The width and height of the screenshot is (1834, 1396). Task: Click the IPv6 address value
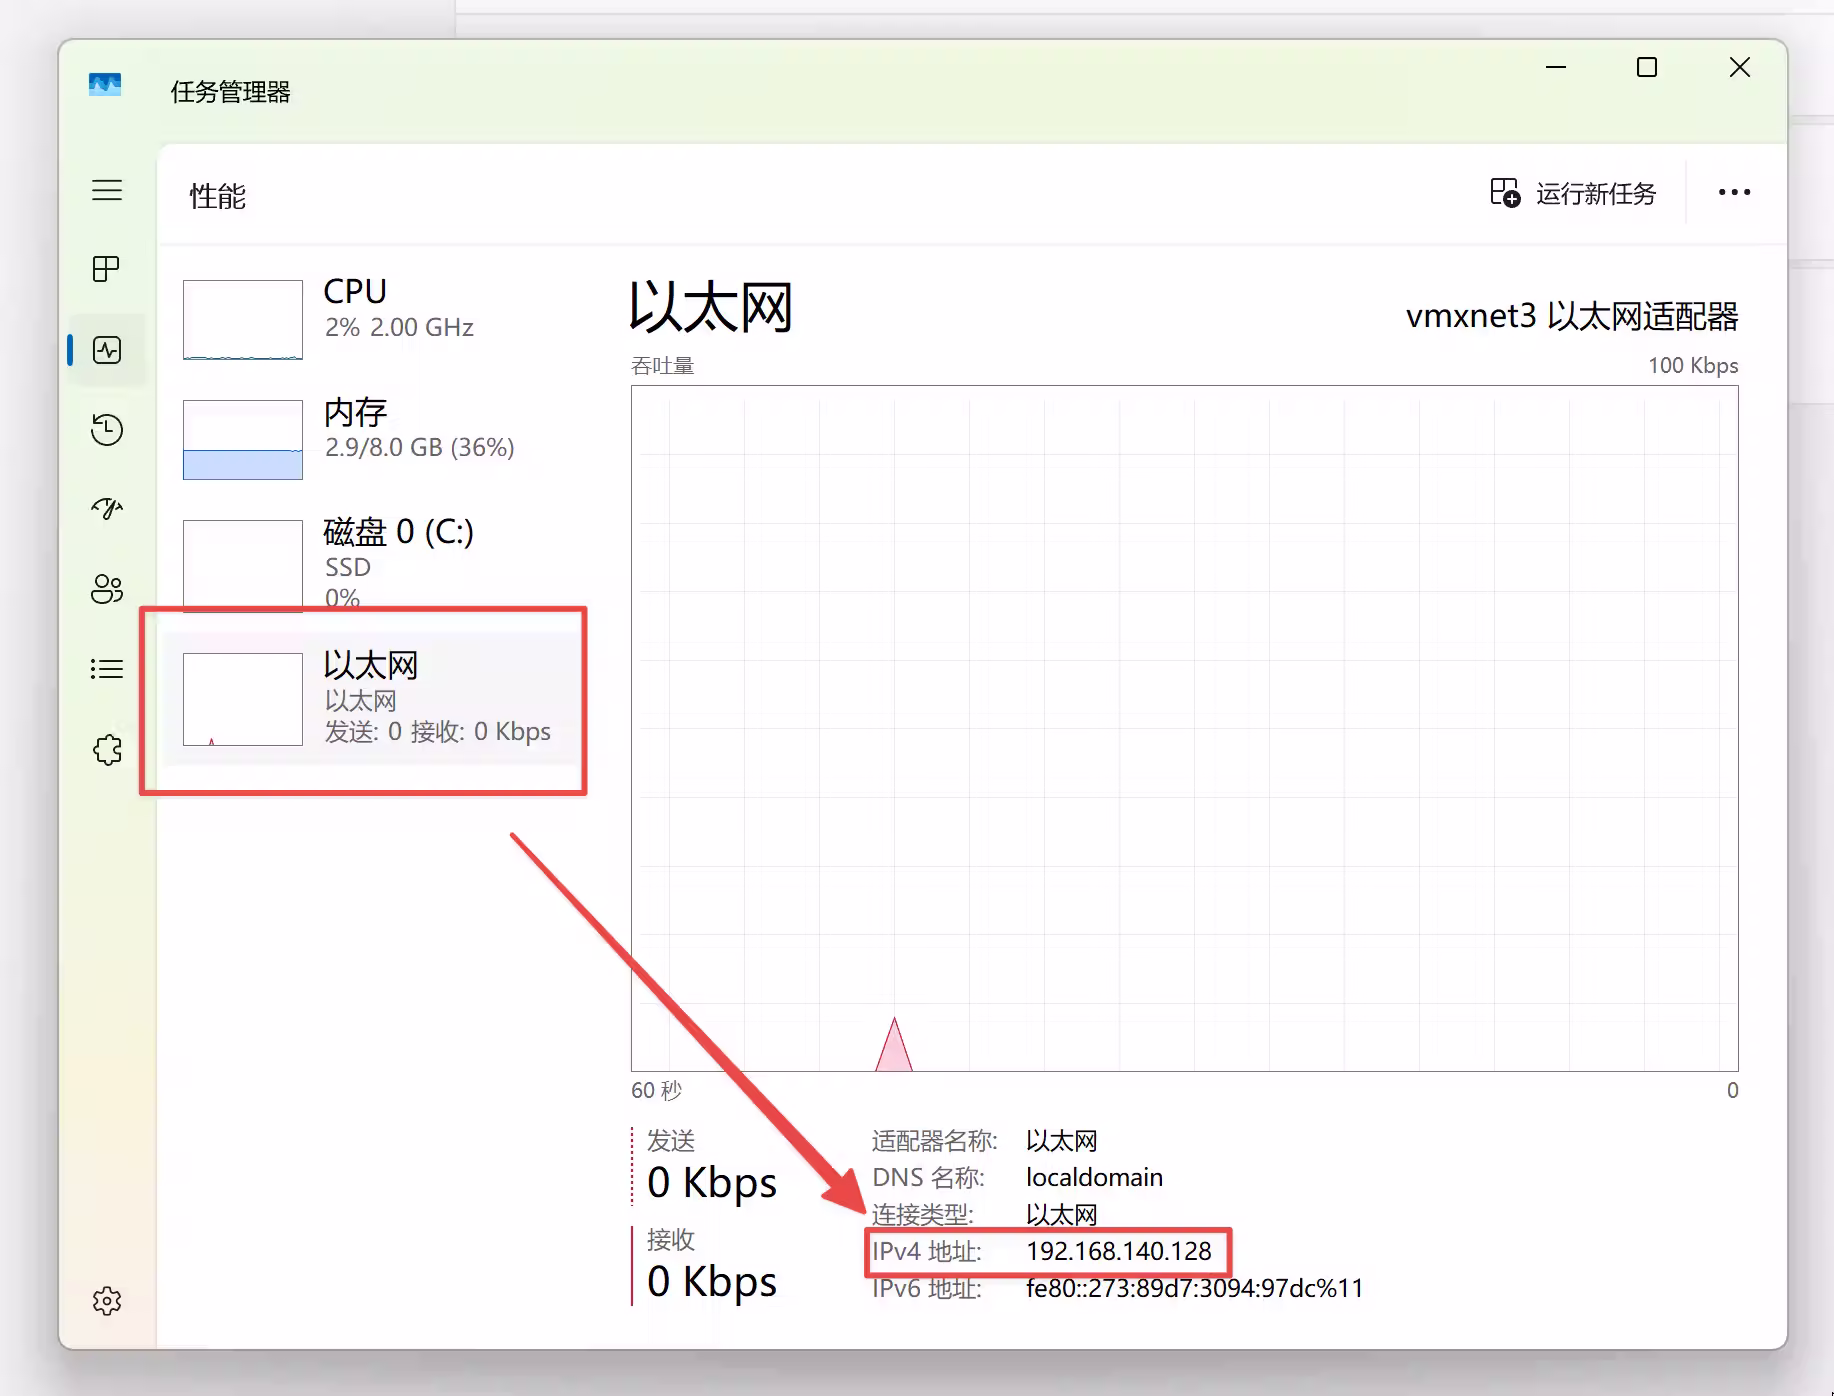(x=1194, y=1288)
